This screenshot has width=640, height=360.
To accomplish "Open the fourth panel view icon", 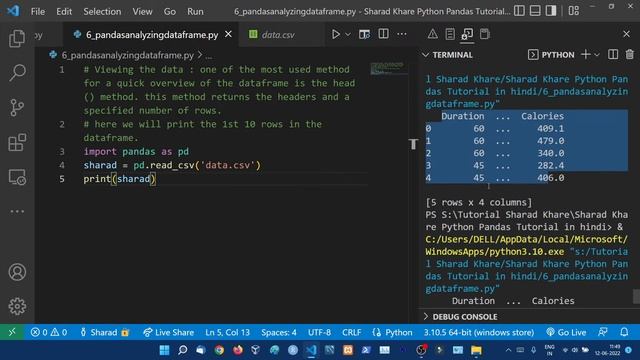I will pyautogui.click(x=484, y=34).
